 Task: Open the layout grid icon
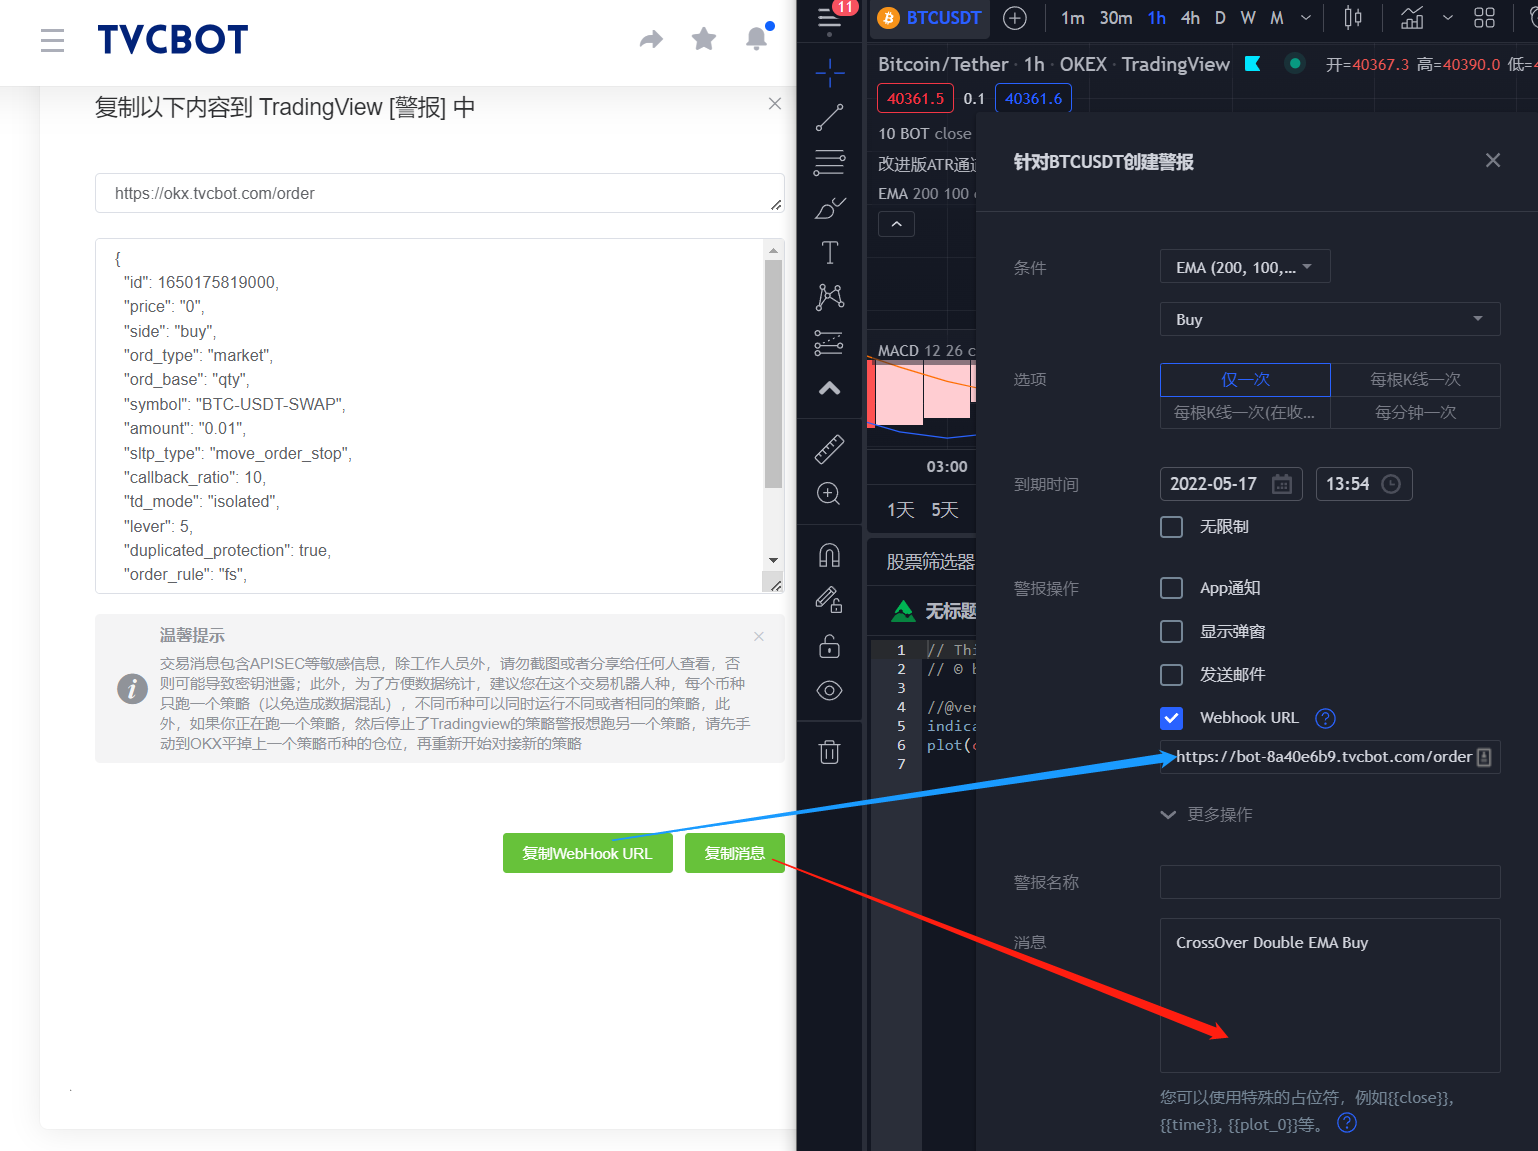[x=1485, y=18]
